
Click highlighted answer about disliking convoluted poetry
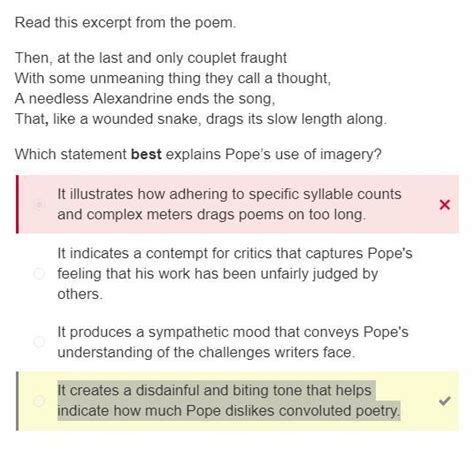pos(228,400)
